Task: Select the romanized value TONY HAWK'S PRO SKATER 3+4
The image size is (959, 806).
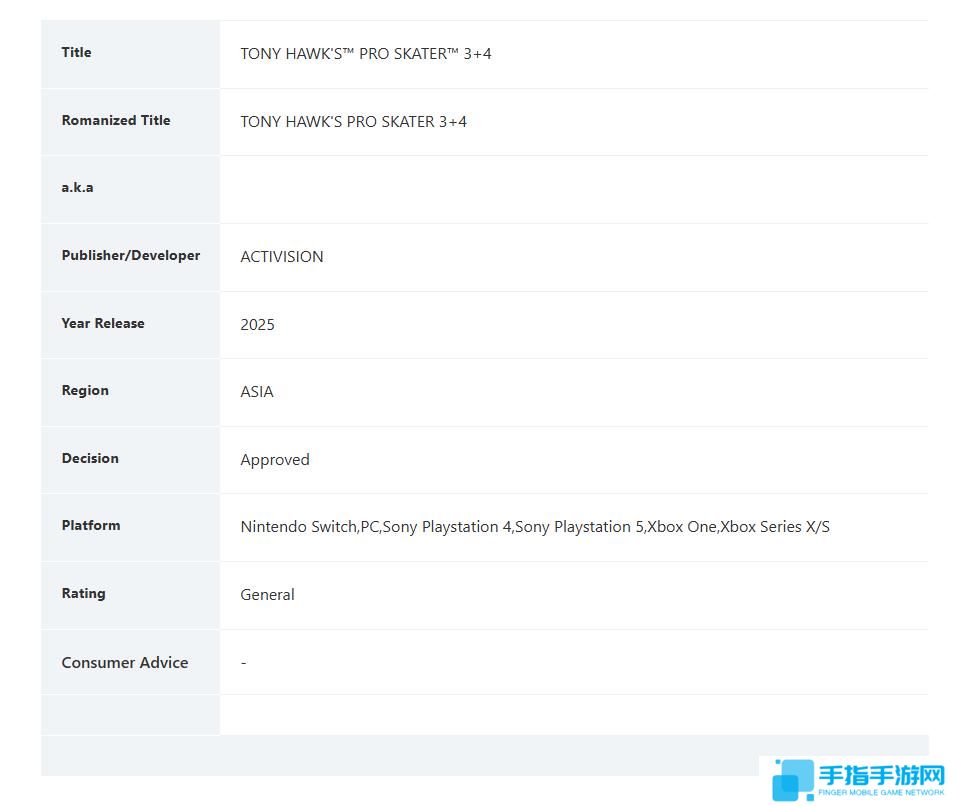Action: (x=354, y=122)
